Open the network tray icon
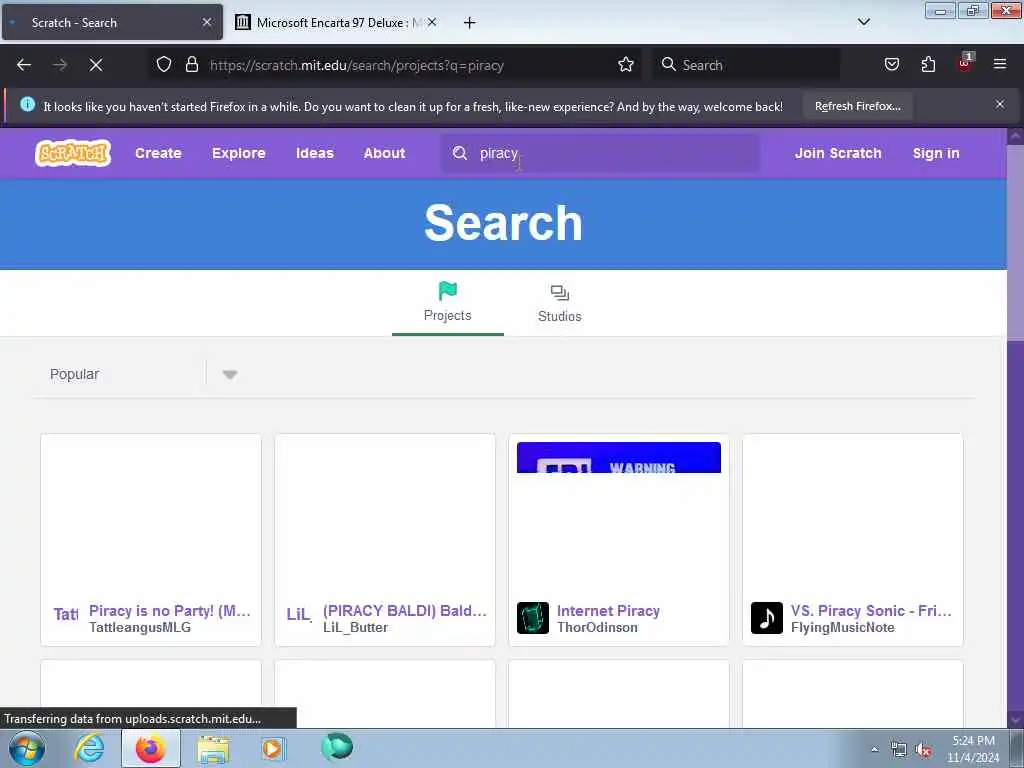Viewport: 1024px width, 768px height. pos(899,749)
